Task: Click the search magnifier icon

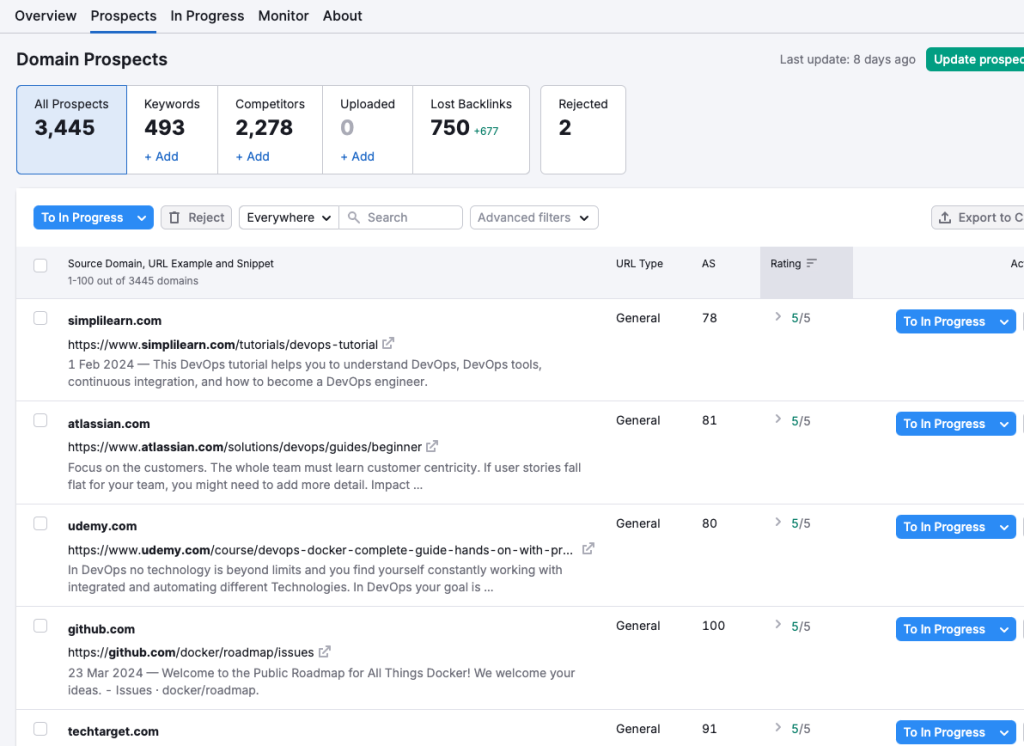Action: (354, 217)
